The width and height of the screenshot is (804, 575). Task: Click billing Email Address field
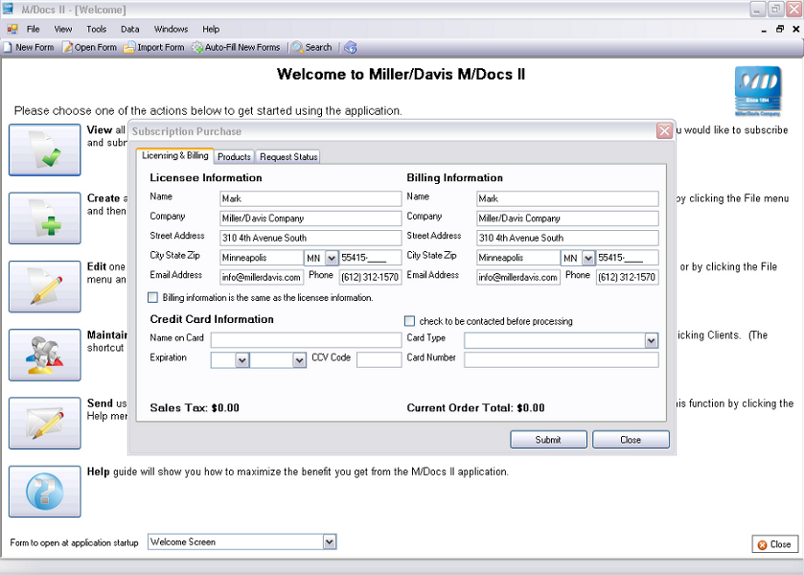coord(518,277)
